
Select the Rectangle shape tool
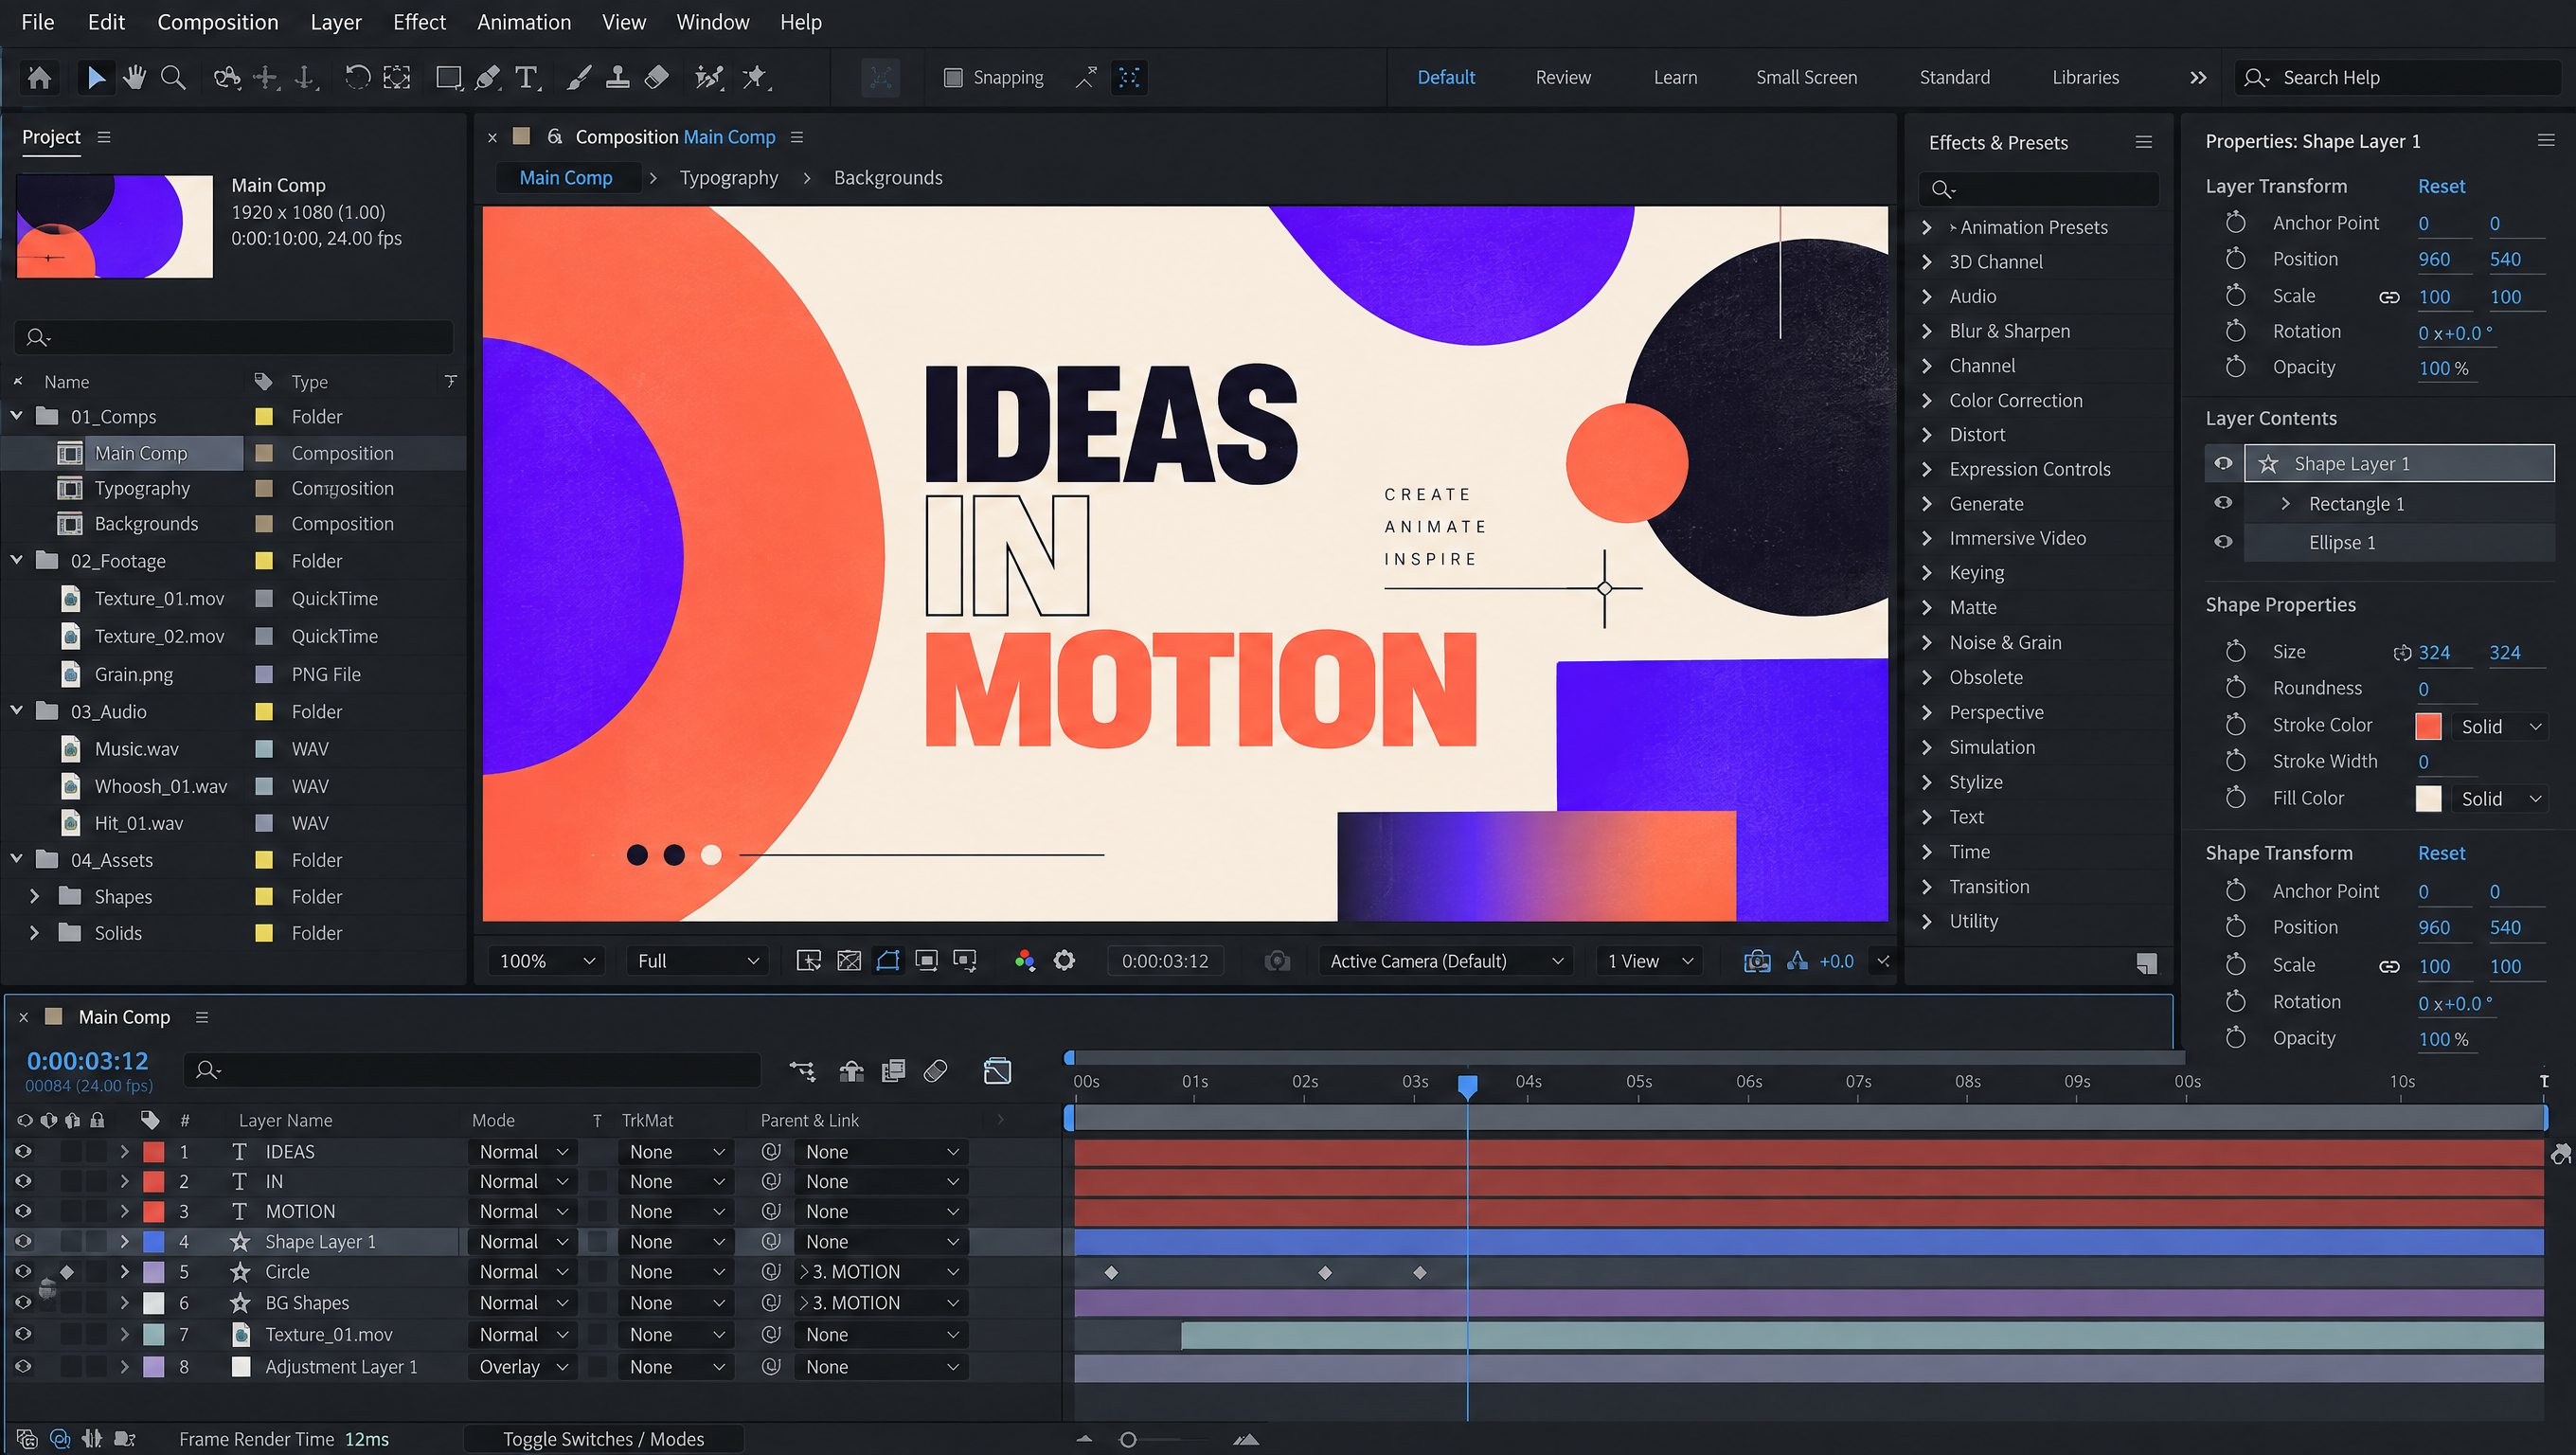point(449,77)
